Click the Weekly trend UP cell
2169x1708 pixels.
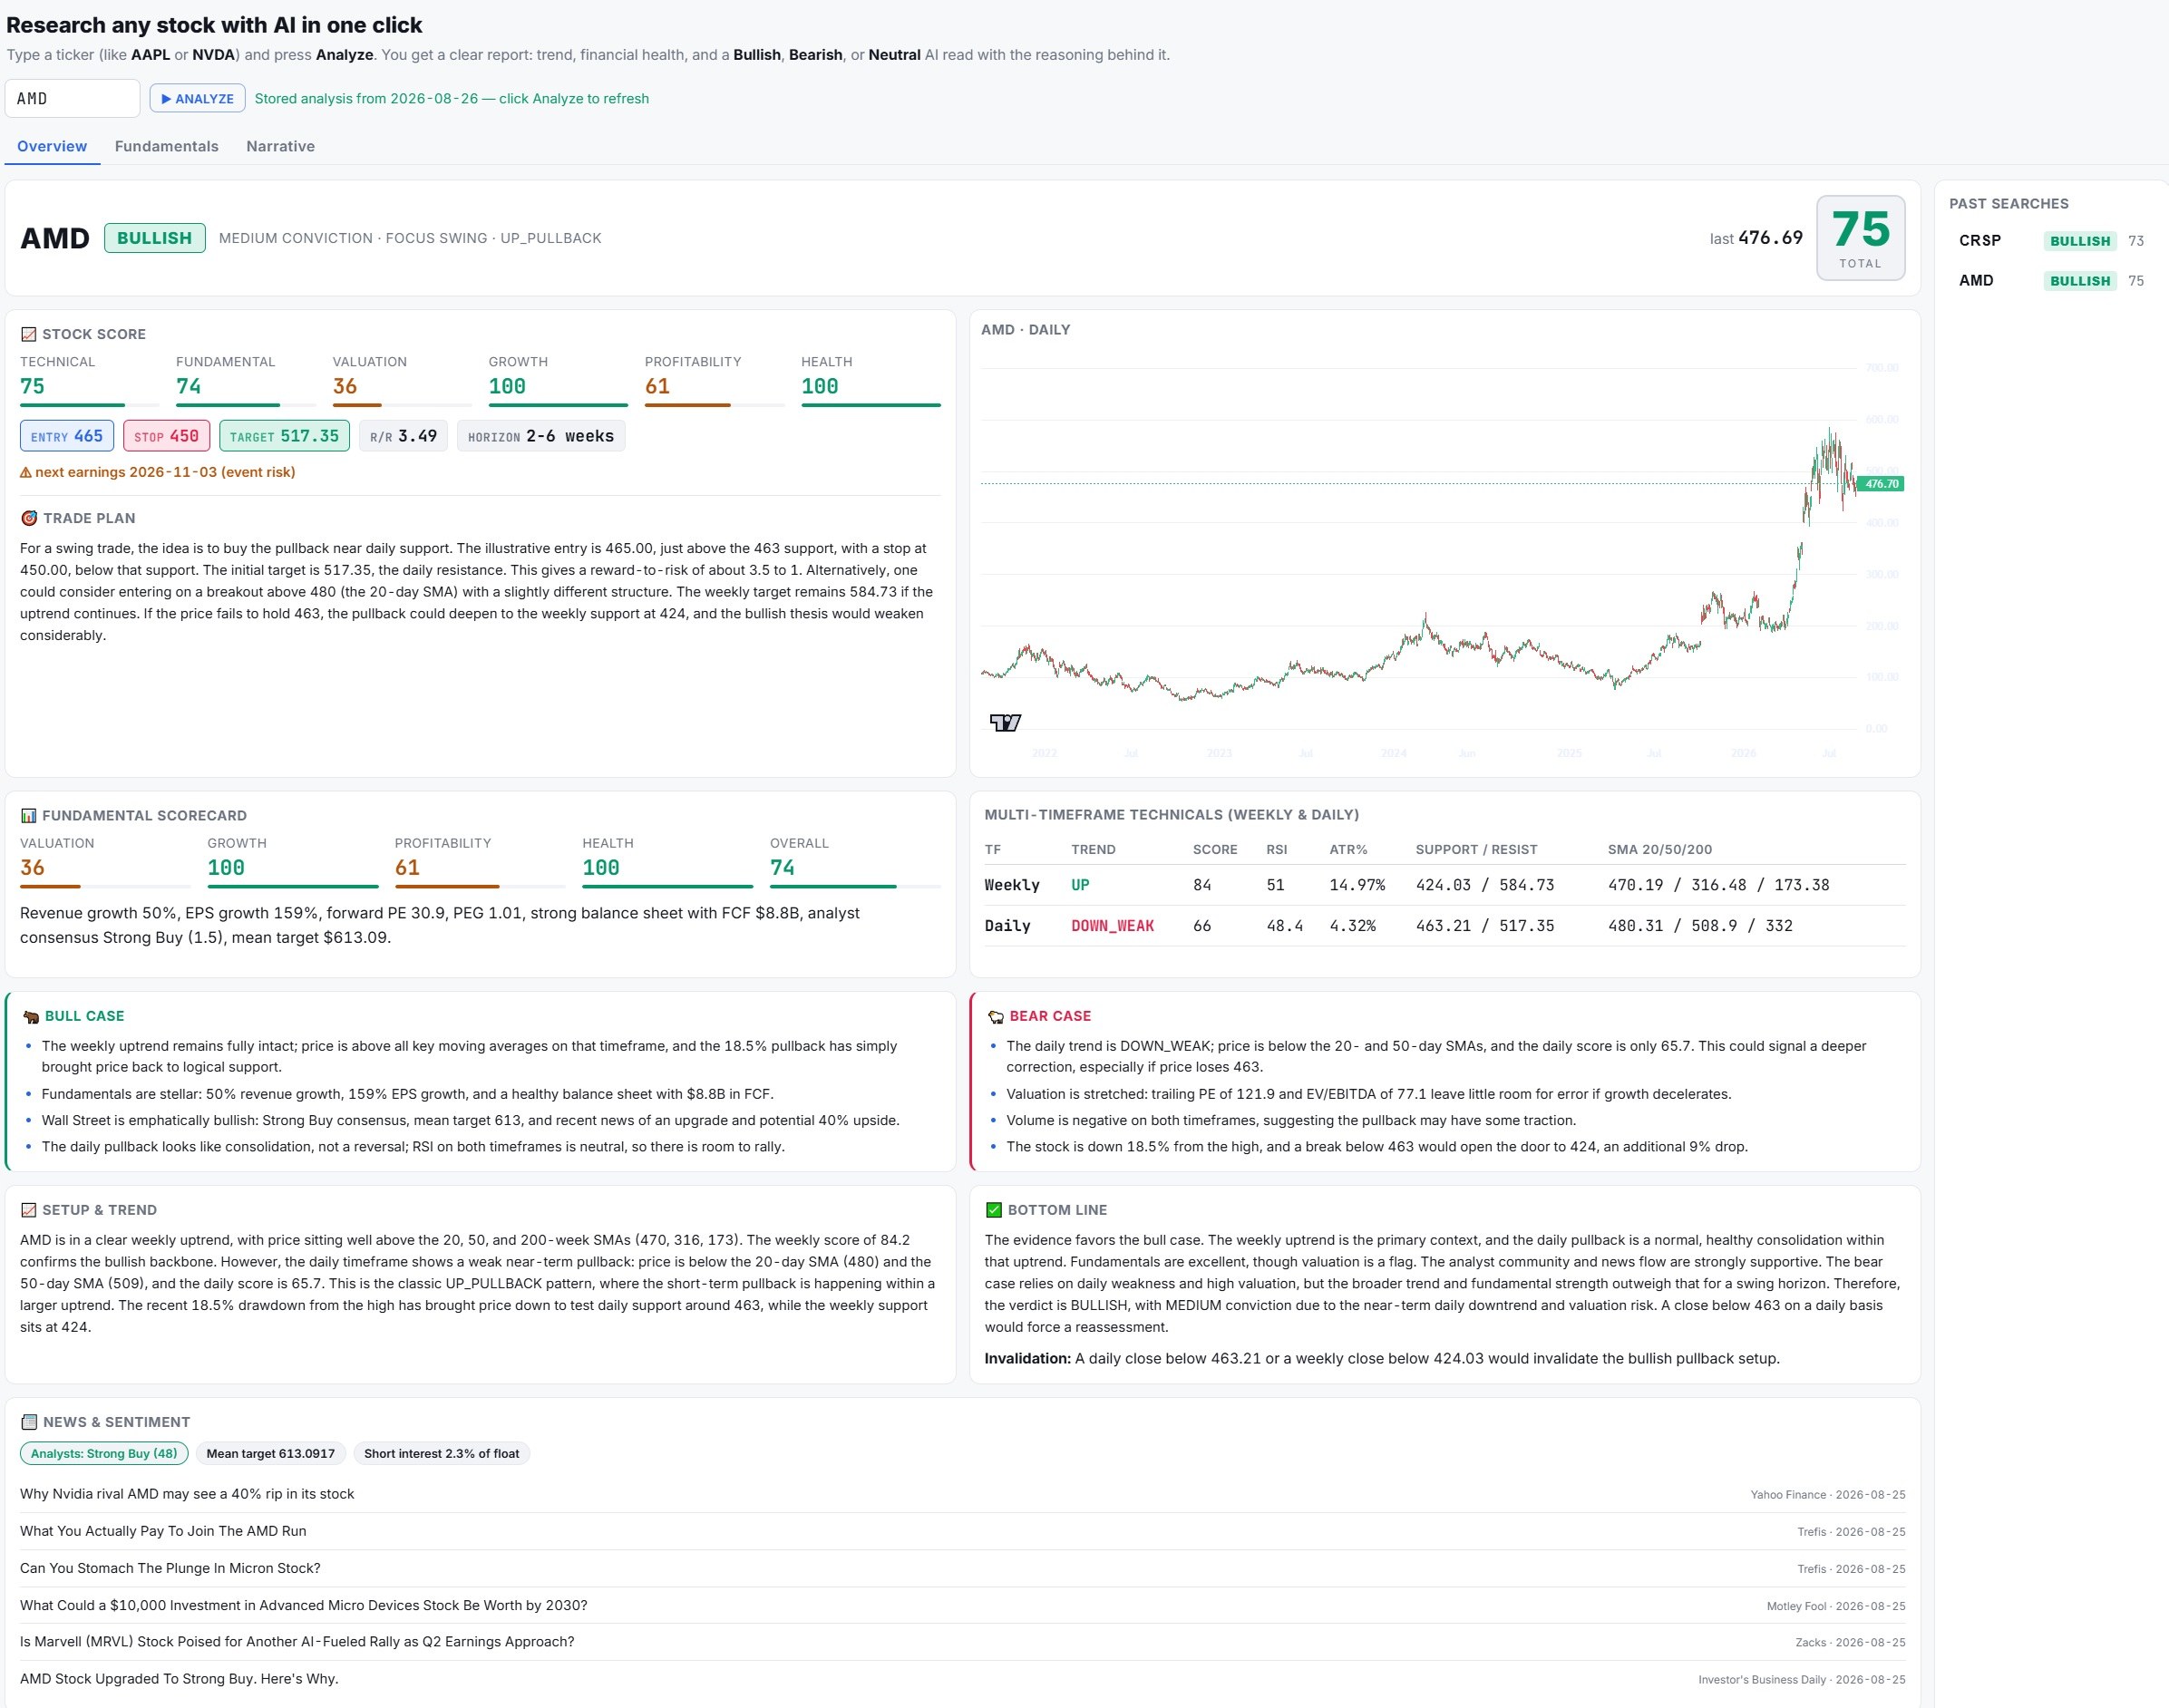[1080, 885]
